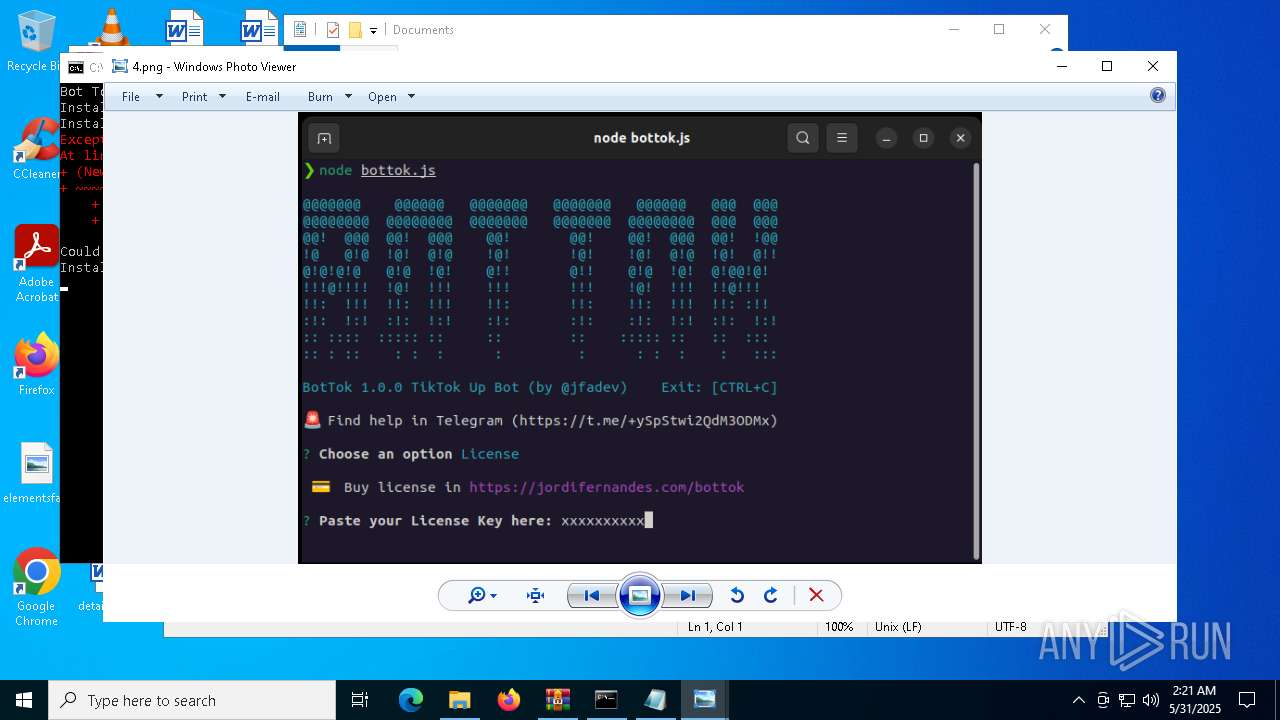This screenshot has width=1280, height=720.
Task: Open Documents quick access toolbar dropdown
Action: [x=373, y=31]
